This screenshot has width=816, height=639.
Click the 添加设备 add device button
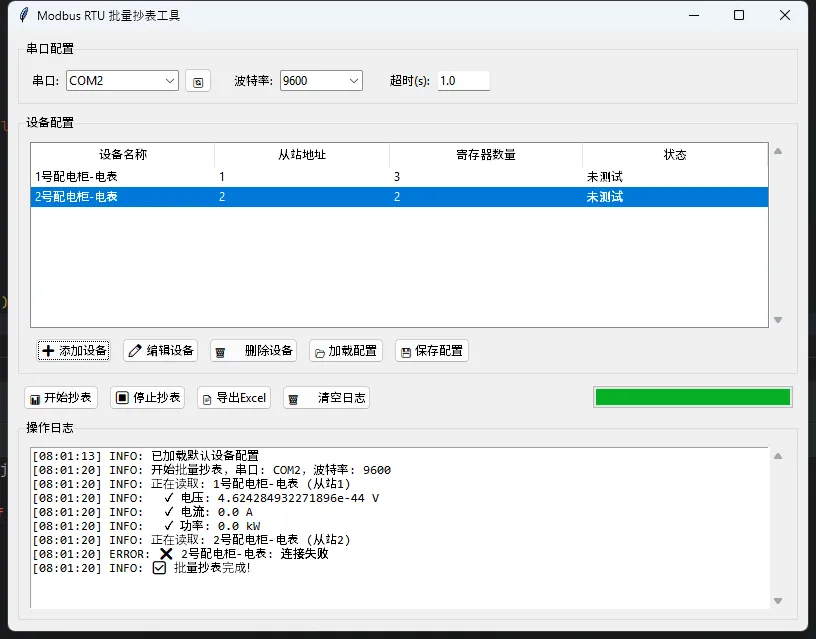click(x=73, y=351)
